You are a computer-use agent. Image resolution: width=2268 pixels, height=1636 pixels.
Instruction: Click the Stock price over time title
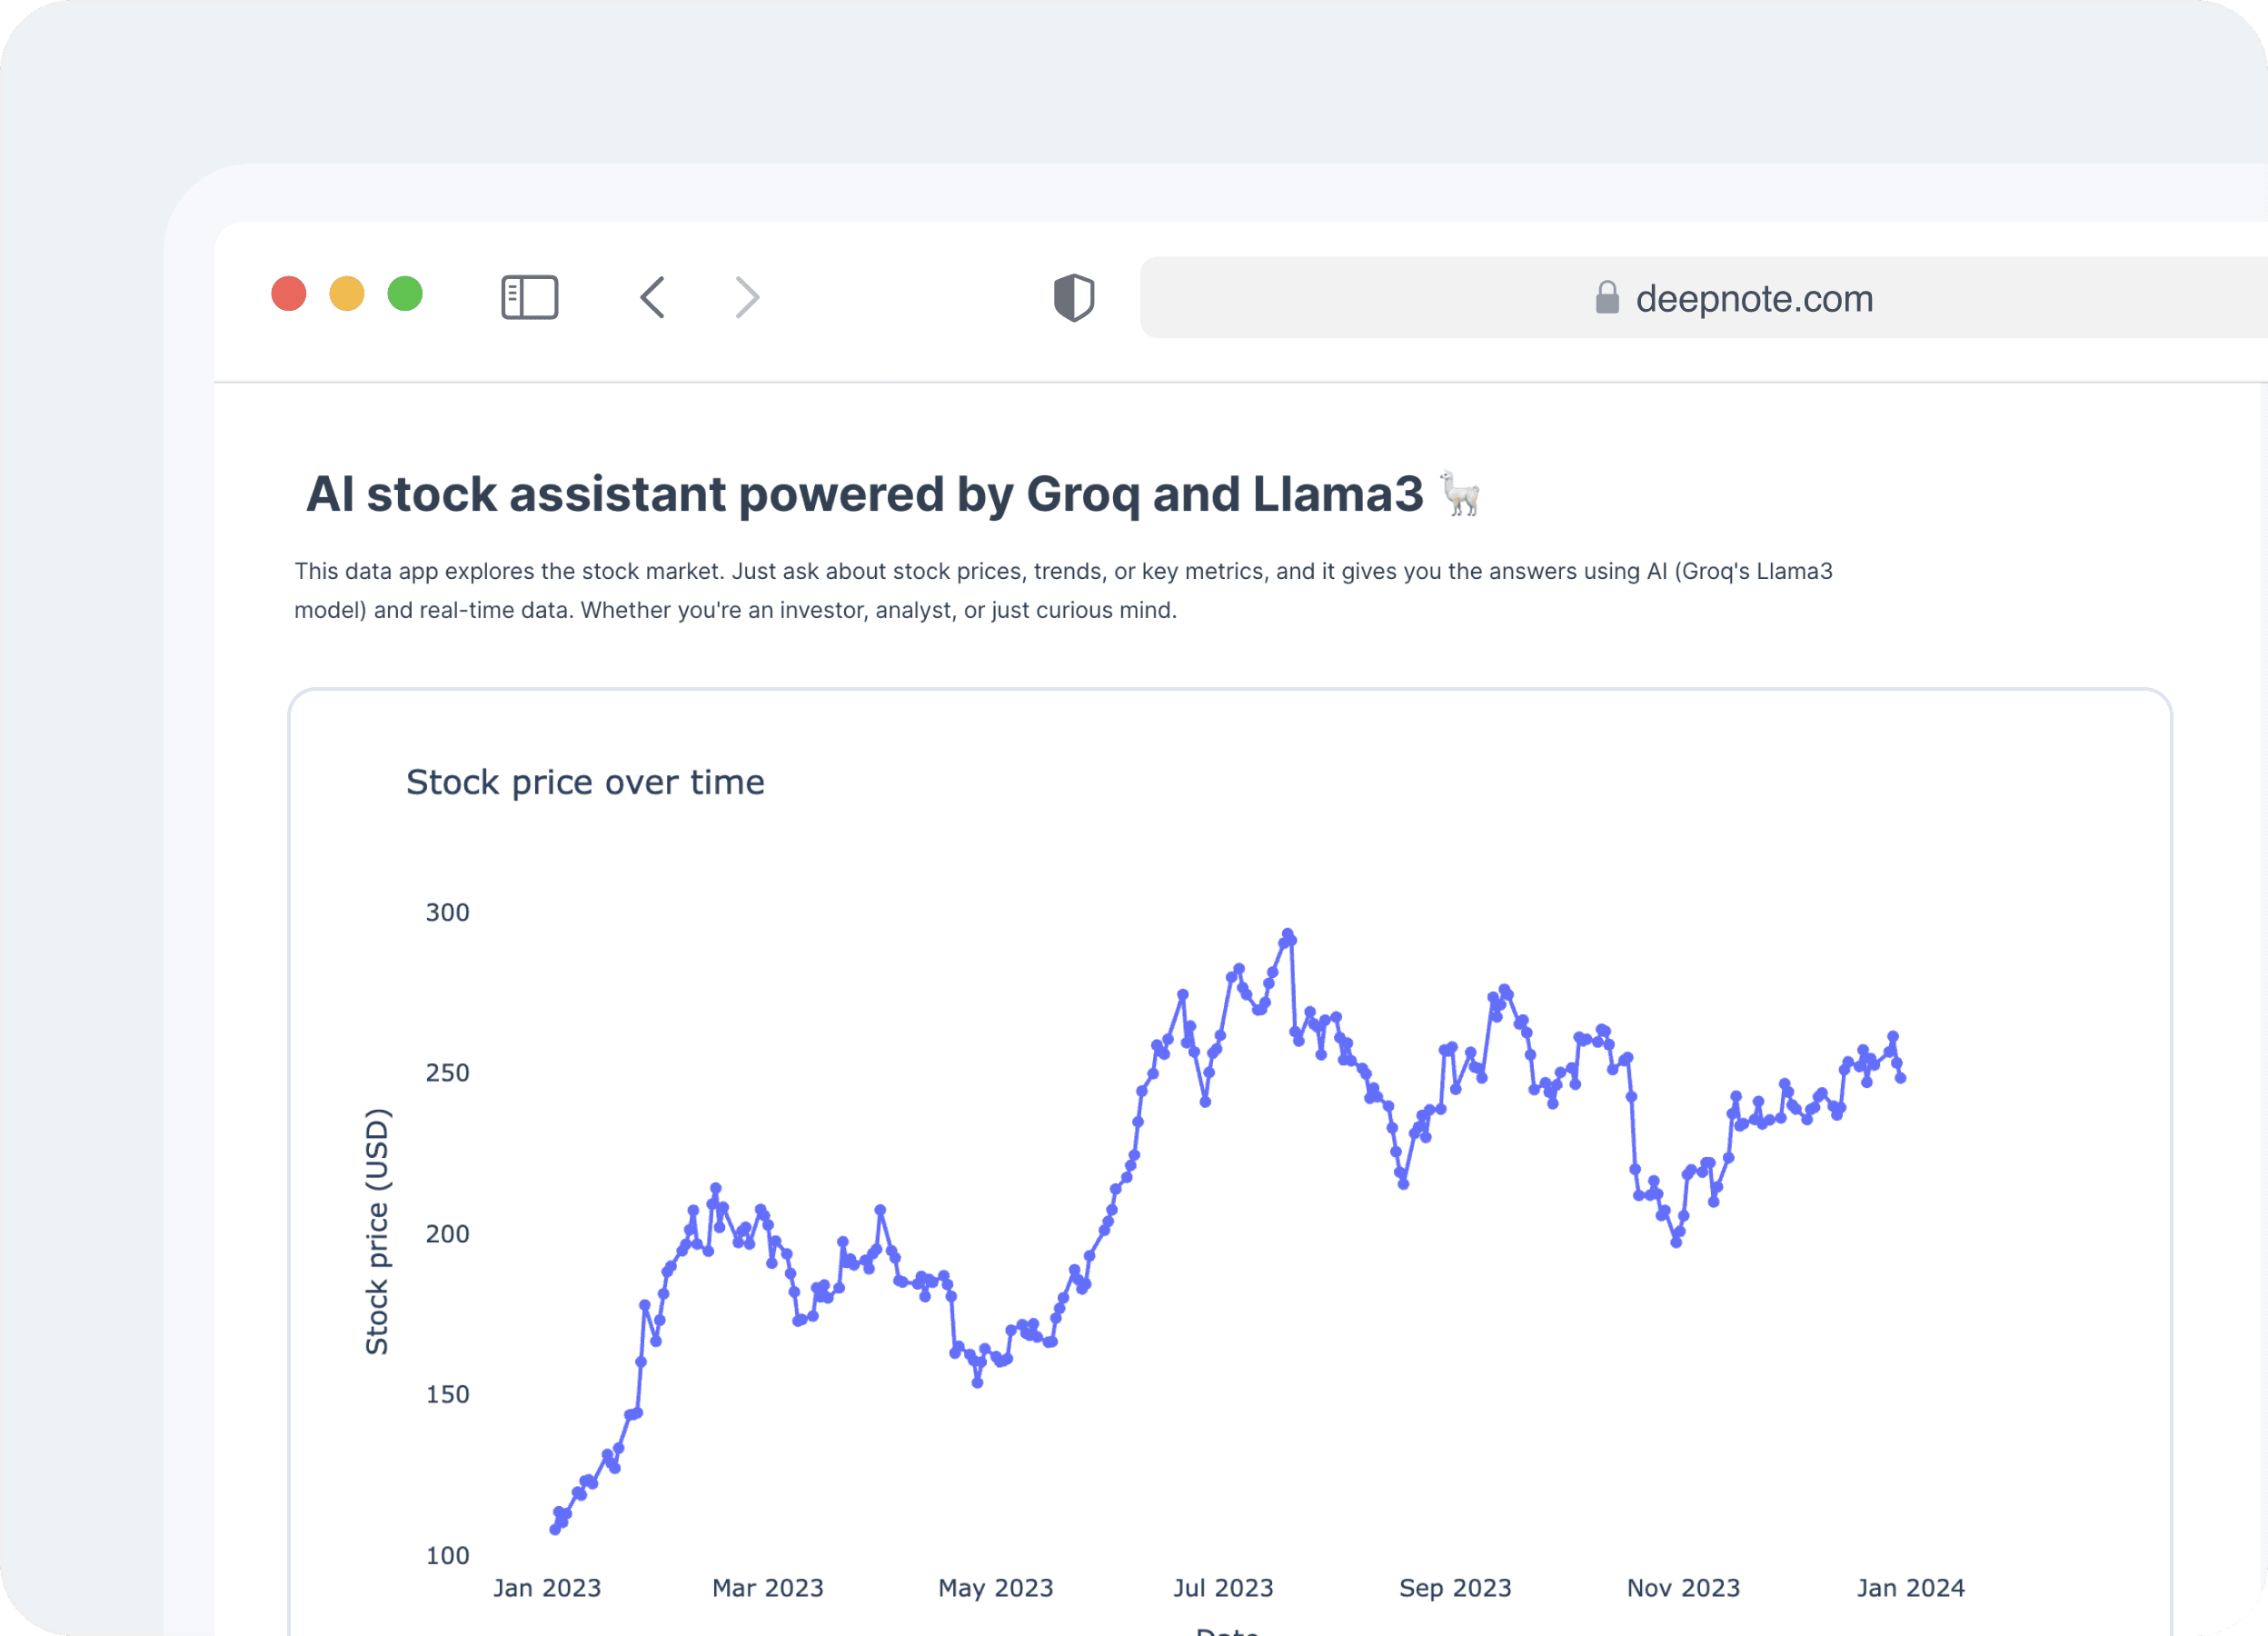[x=585, y=782]
